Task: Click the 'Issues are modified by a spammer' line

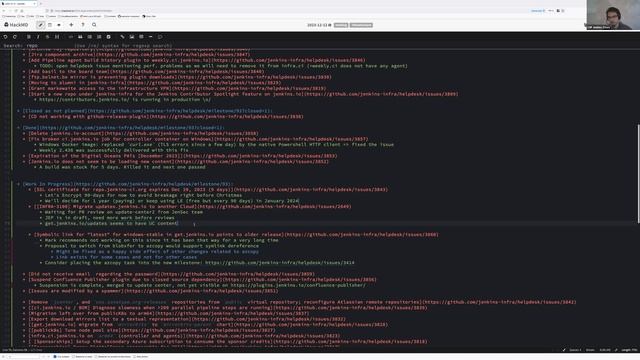Action: pos(153,291)
